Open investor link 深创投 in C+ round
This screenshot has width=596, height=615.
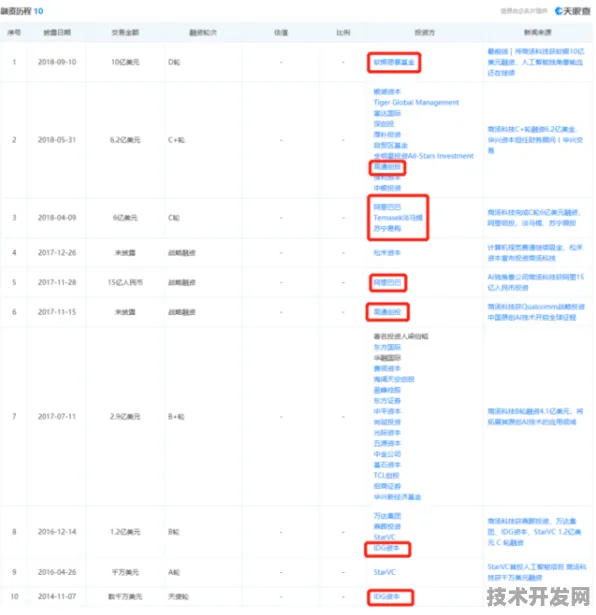point(384,124)
